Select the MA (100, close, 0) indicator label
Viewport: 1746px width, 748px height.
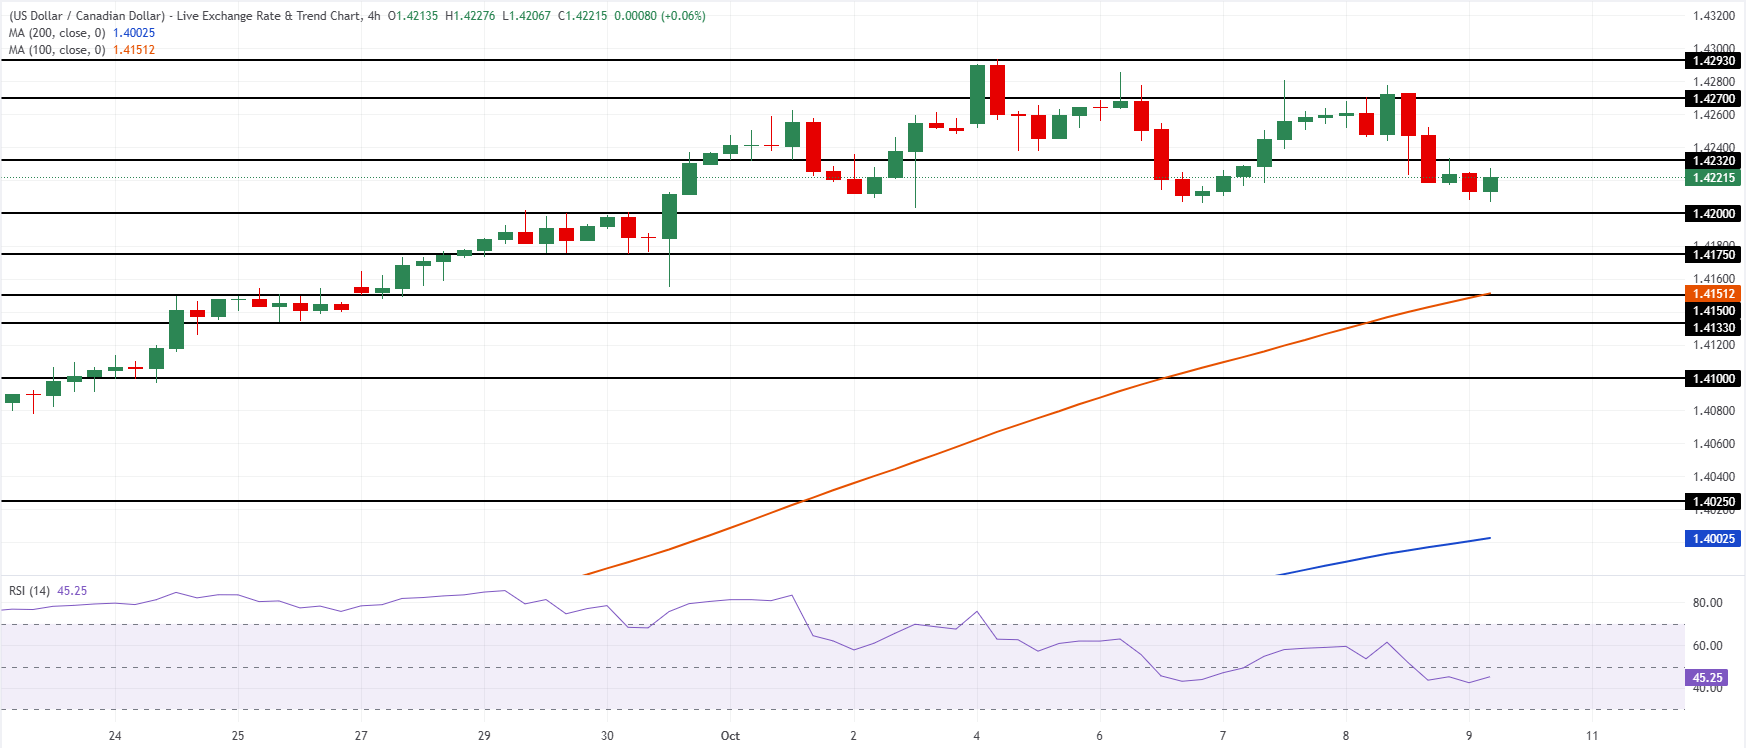tap(57, 50)
